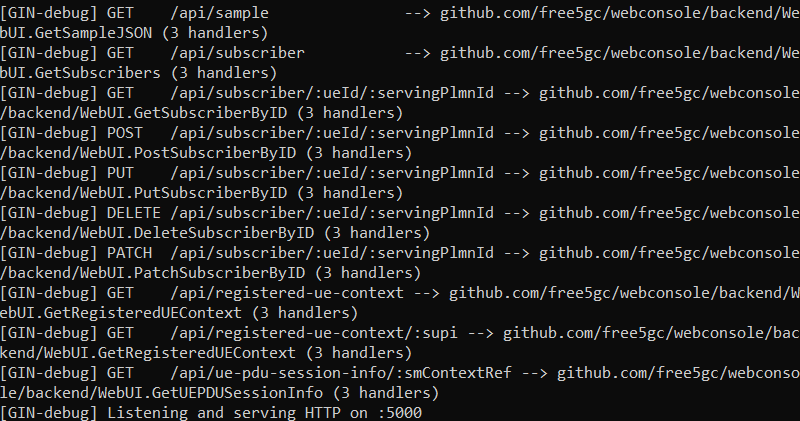Click DeleteSubscriberByID handler text
This screenshot has width=800, height=421.
pos(224,233)
